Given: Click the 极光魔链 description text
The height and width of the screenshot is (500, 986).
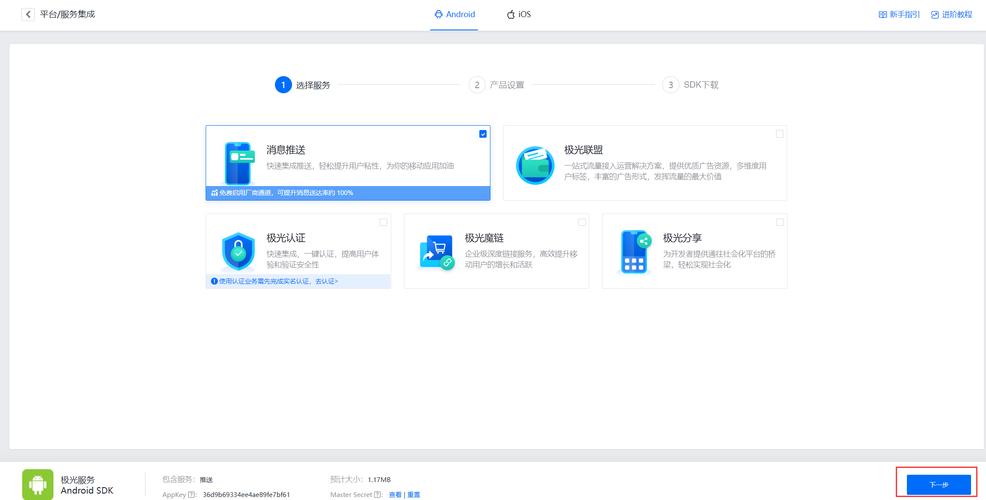Looking at the screenshot, I should click(521, 259).
